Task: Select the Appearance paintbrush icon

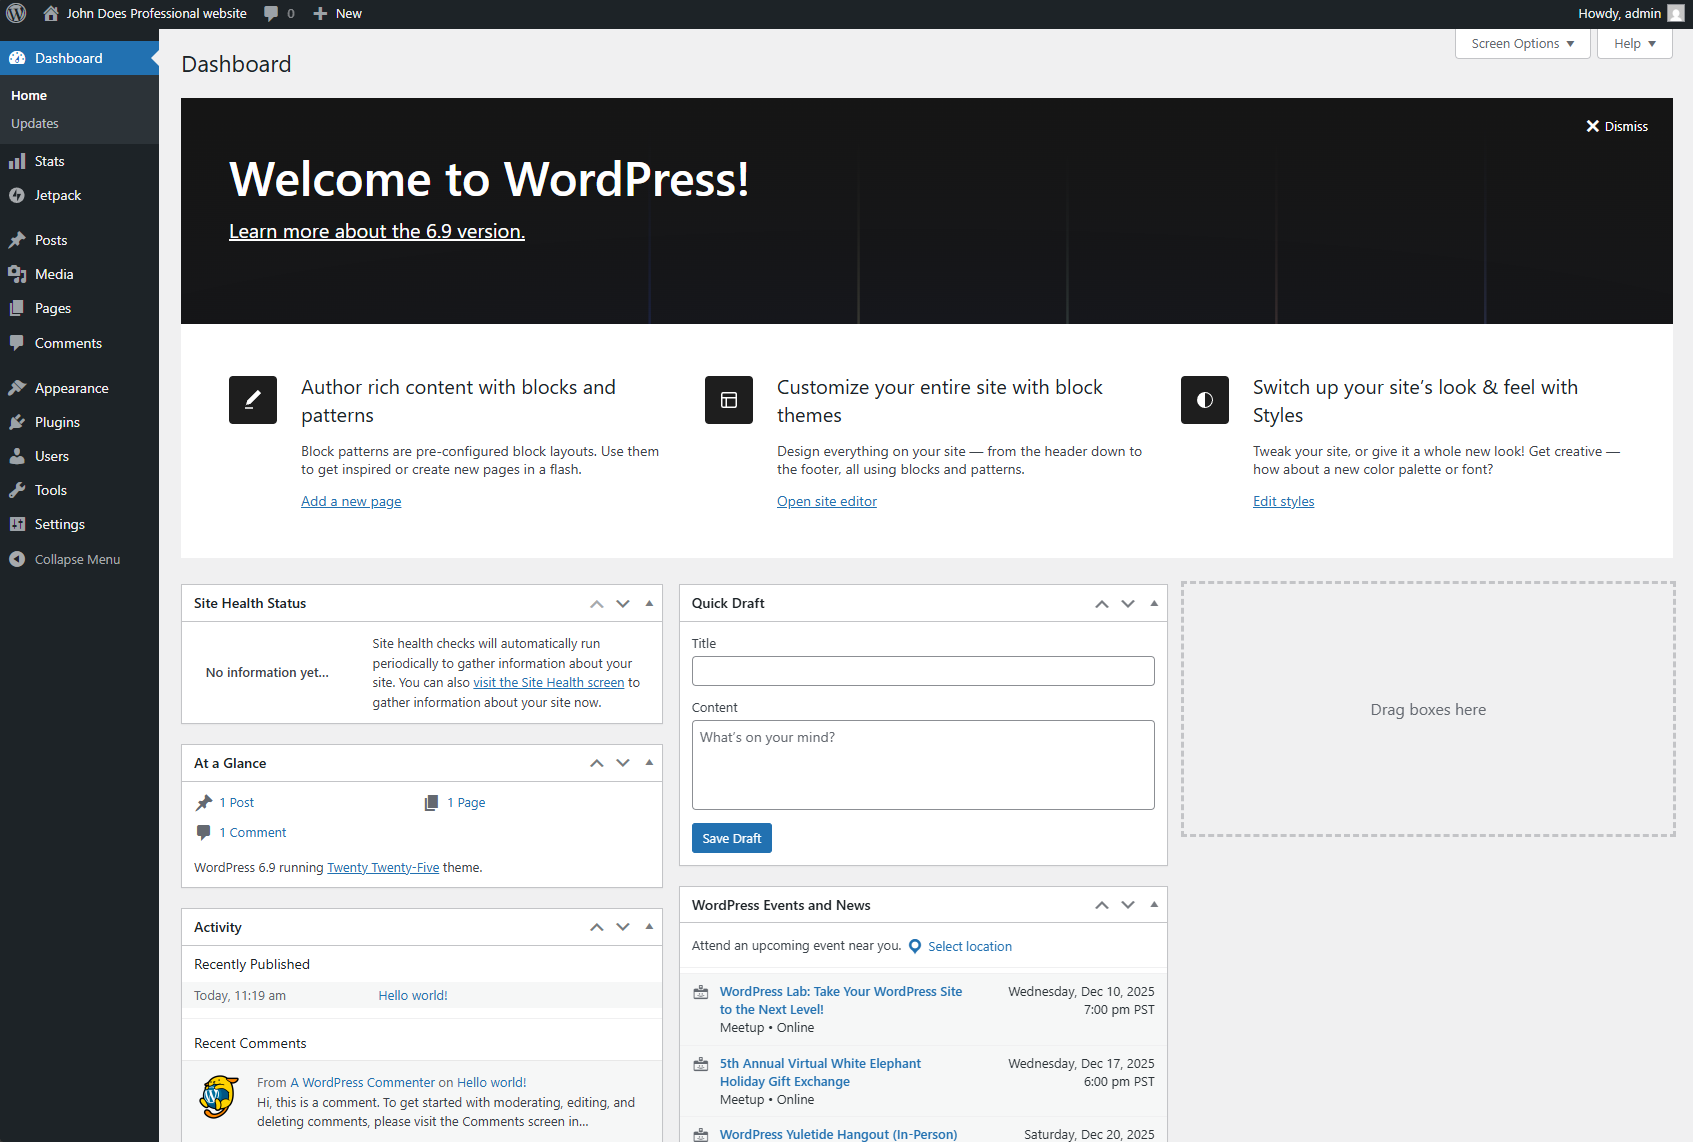Action: [x=19, y=388]
